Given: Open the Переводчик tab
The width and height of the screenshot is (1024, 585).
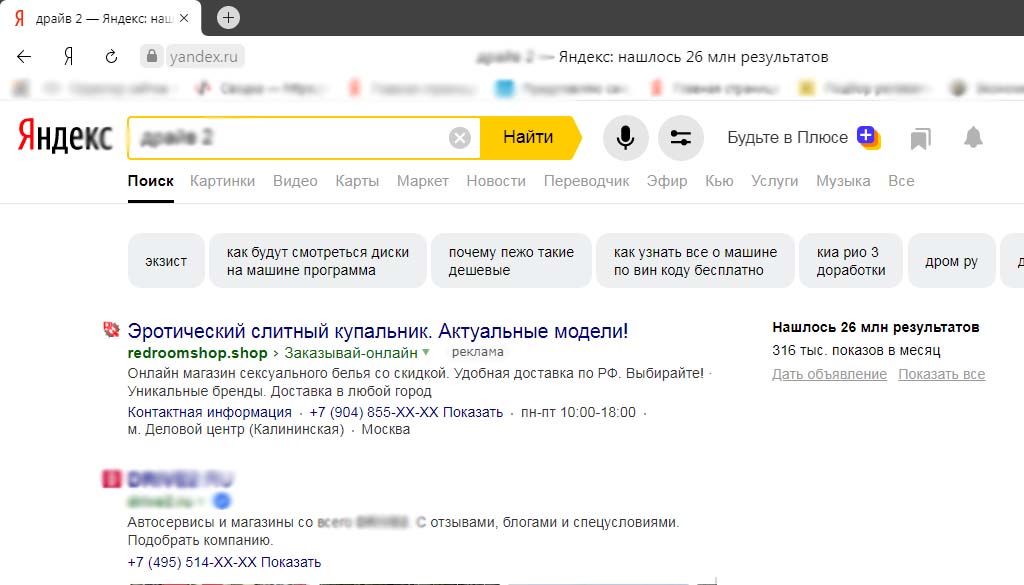Looking at the screenshot, I should point(586,181).
